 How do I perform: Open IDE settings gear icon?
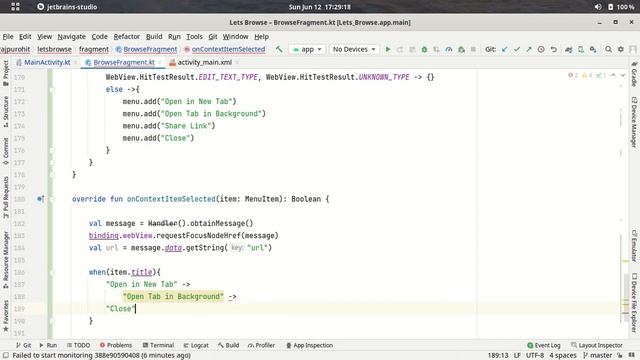(x=620, y=49)
